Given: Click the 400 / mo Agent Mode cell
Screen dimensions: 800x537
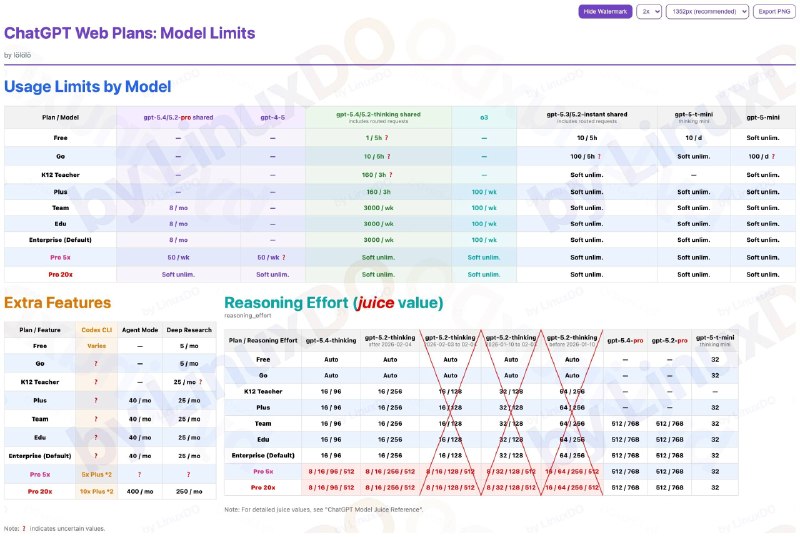Looking at the screenshot, I should coord(139,491).
